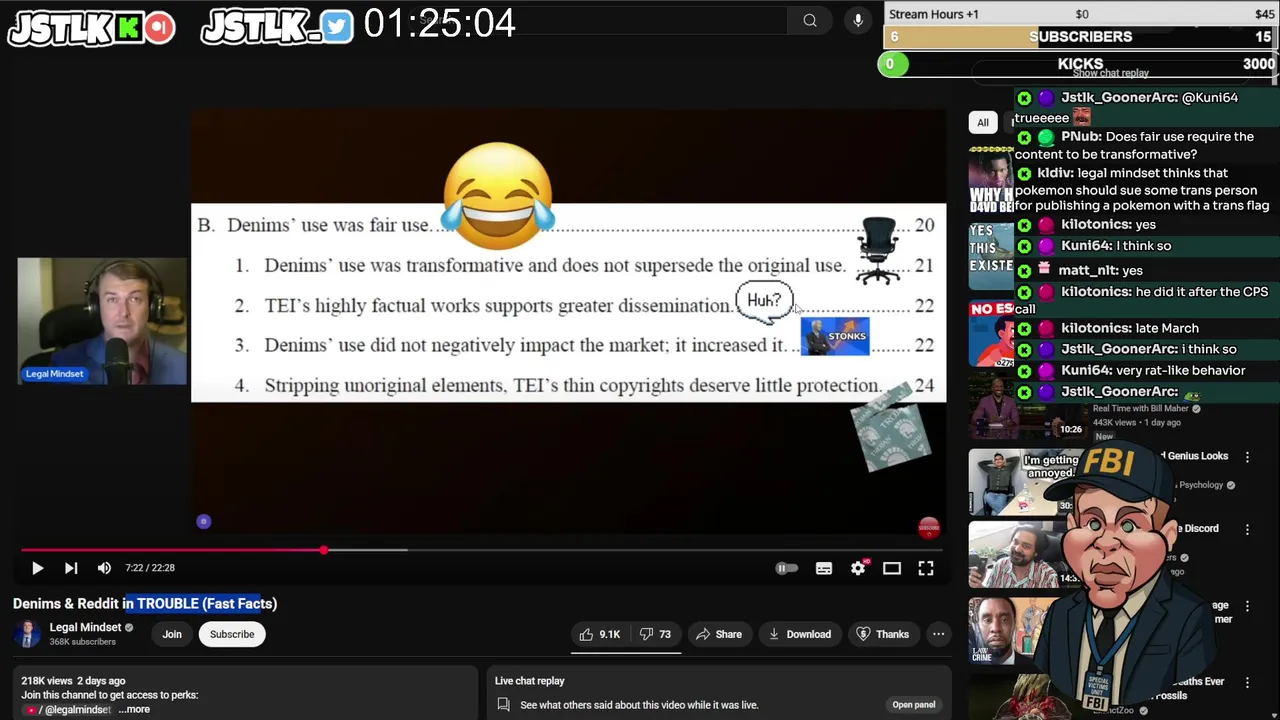
Task: Click the Legal Mindset webcam inset in the video
Action: coord(102,321)
